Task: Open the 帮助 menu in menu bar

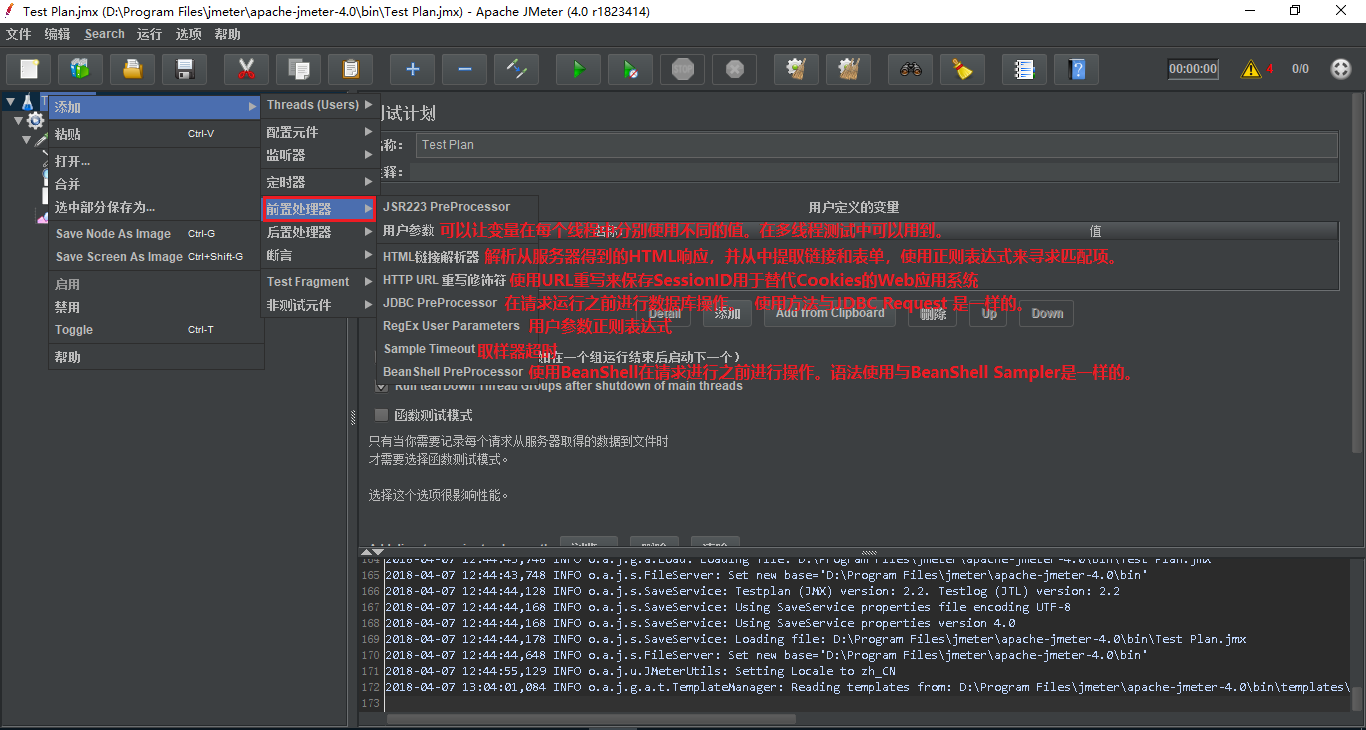Action: (227, 34)
